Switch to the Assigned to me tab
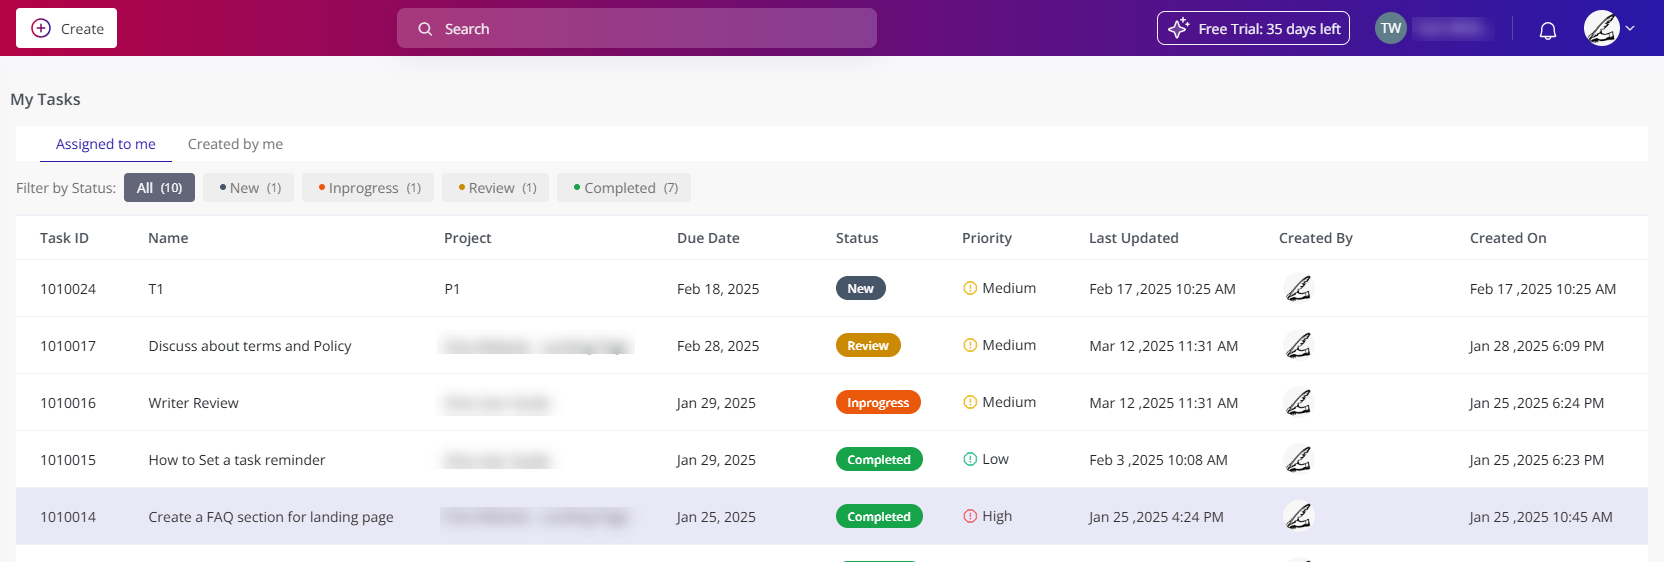Screen dimensions: 1664x562 click(x=106, y=144)
